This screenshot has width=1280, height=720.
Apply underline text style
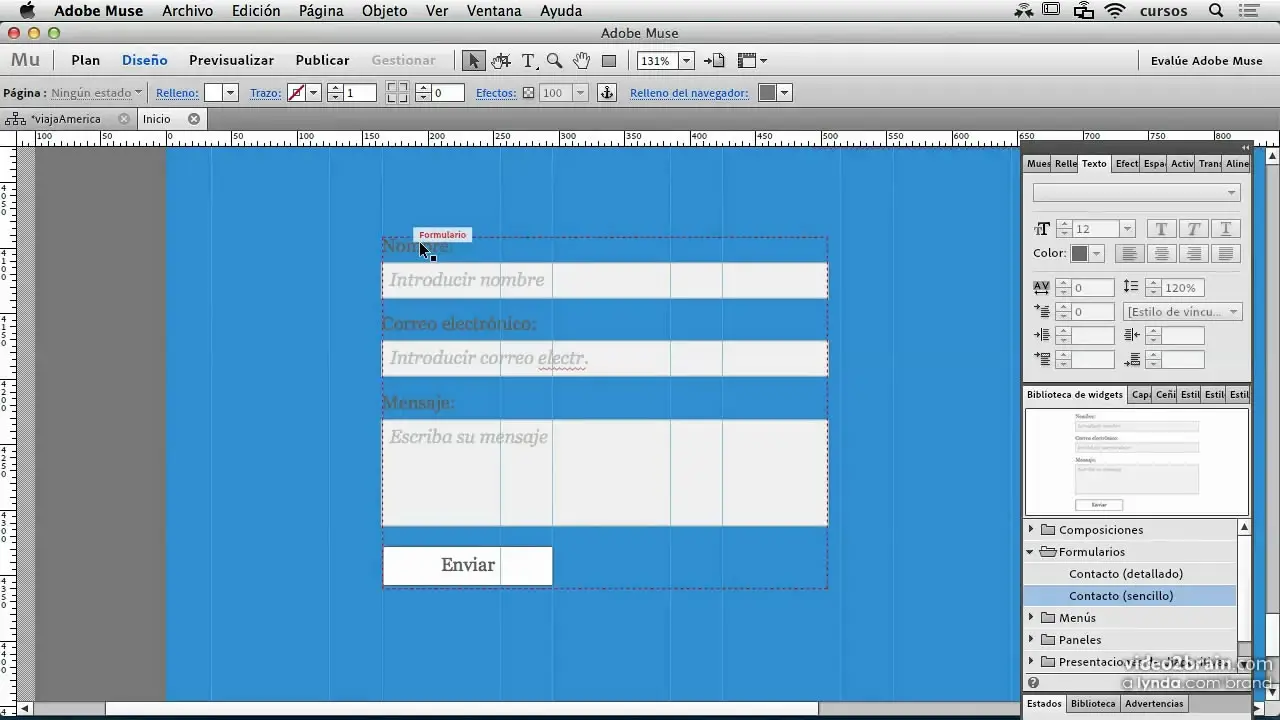pyautogui.click(x=1225, y=229)
